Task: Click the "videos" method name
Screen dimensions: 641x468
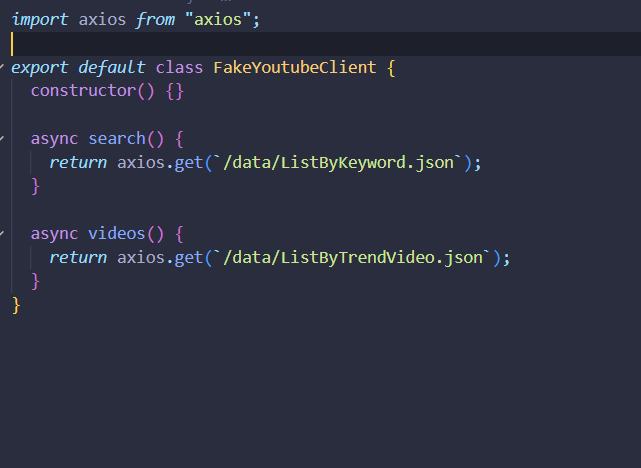Action: click(x=117, y=233)
